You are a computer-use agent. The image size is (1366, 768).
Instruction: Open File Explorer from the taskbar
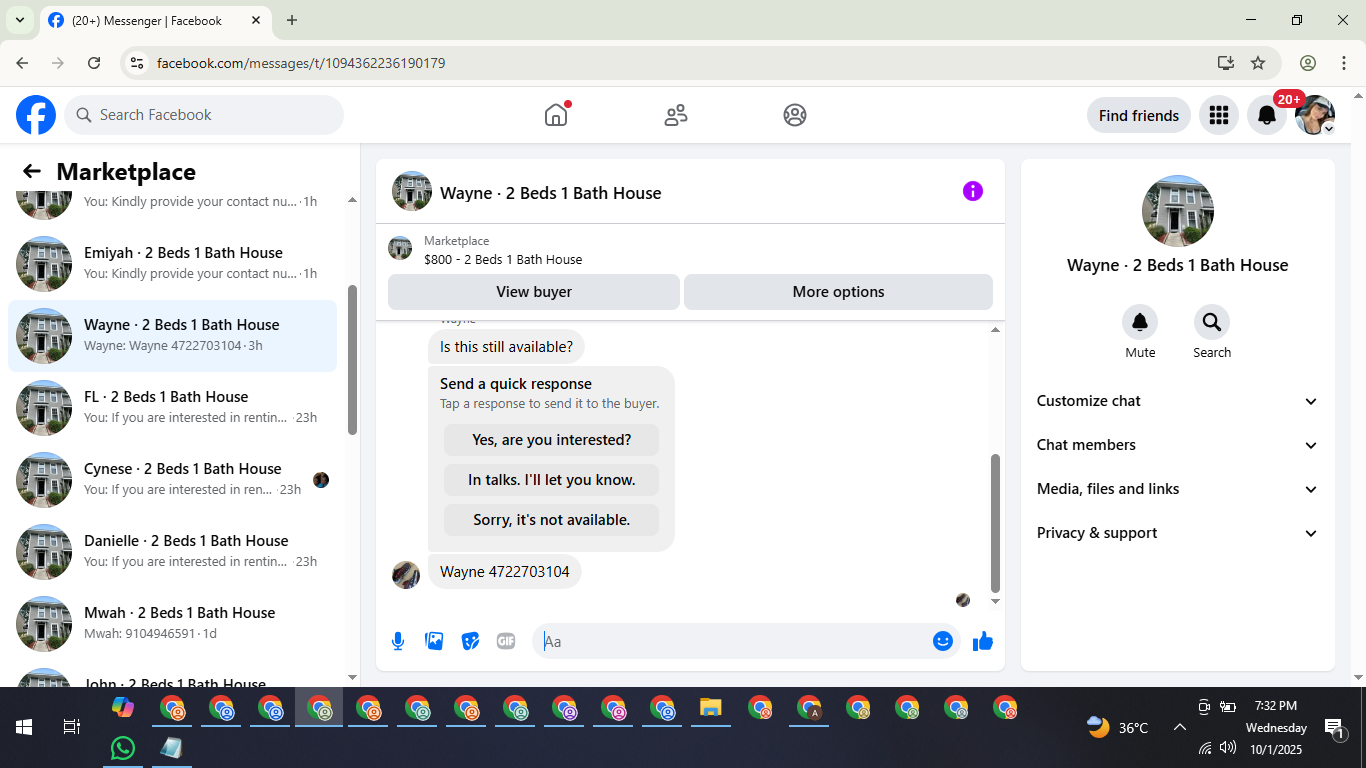point(710,708)
